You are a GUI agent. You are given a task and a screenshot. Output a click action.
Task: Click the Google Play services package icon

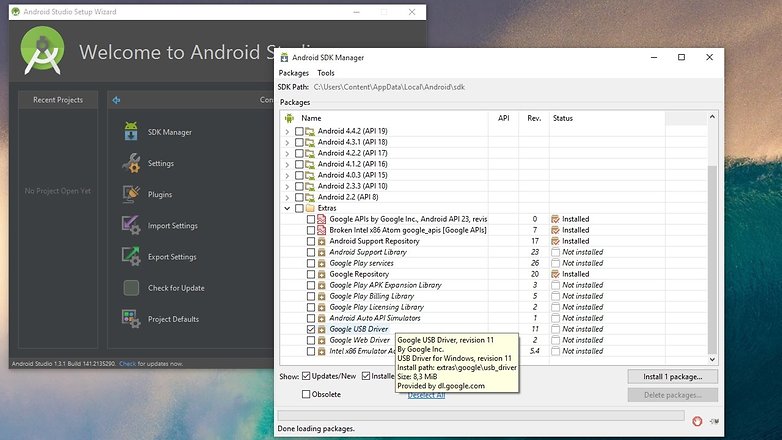322,263
